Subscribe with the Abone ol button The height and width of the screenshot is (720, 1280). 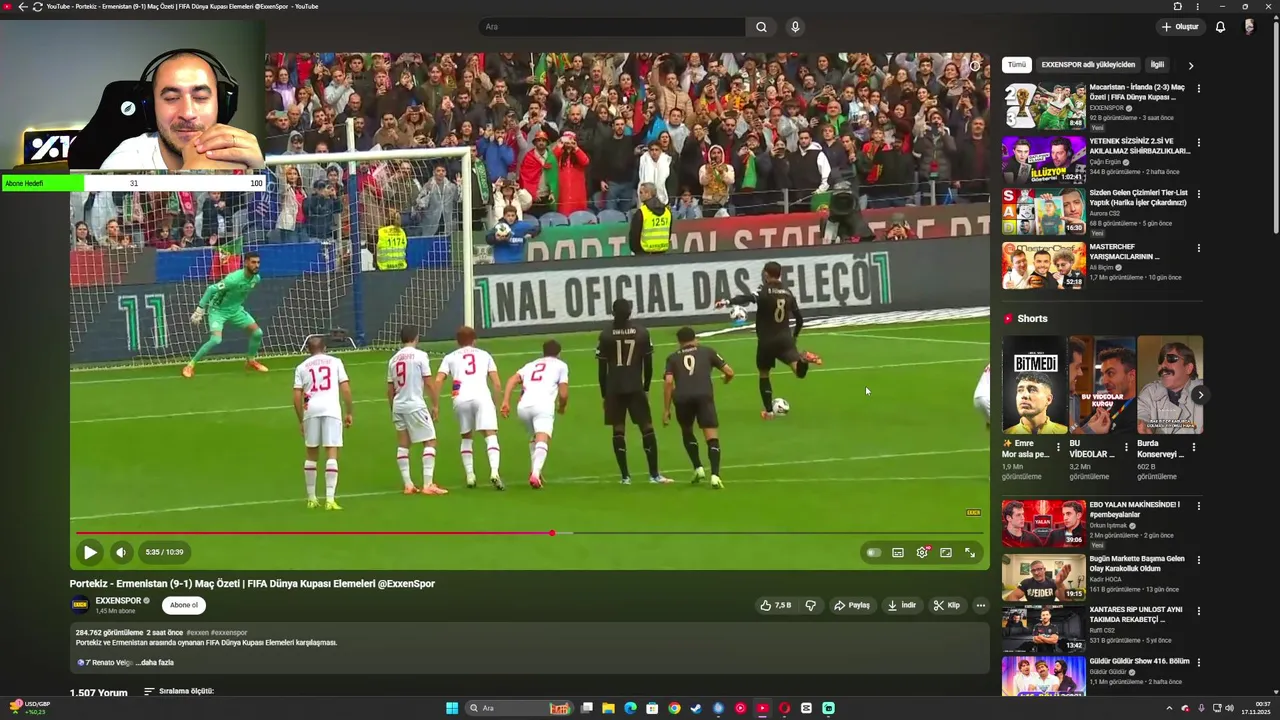pos(184,605)
